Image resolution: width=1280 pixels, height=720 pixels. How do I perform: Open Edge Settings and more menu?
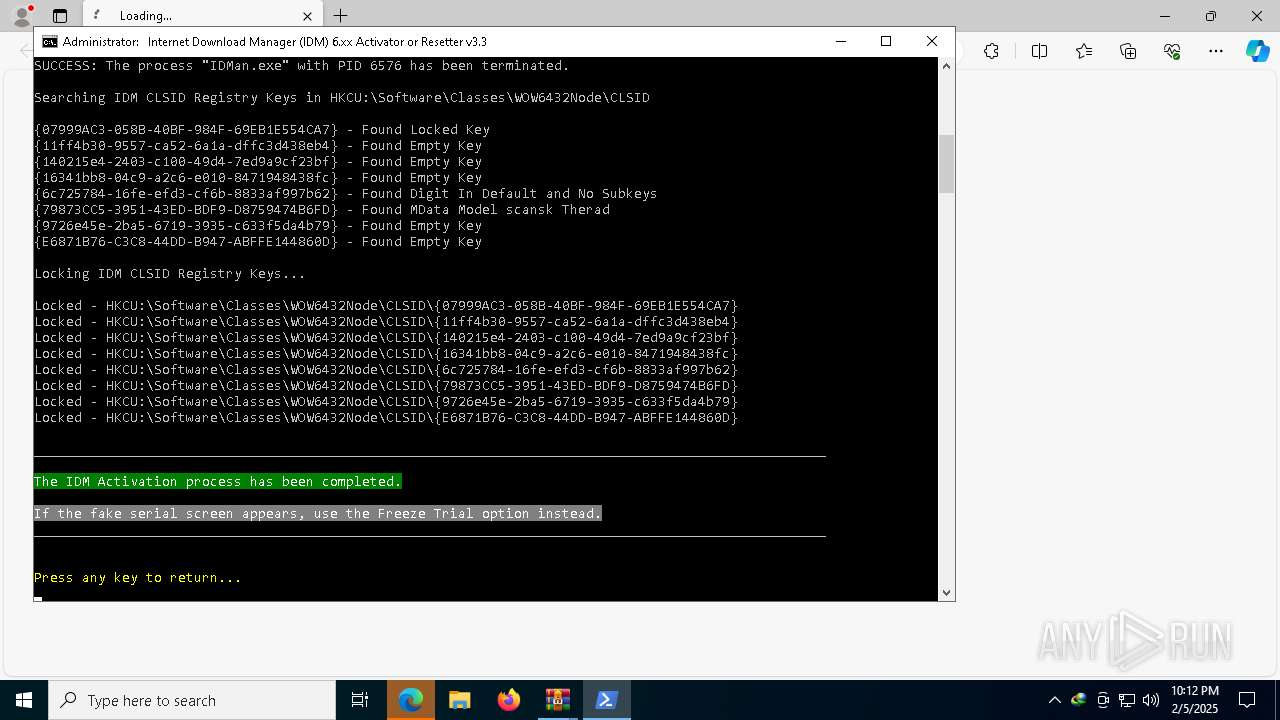click(x=1216, y=51)
